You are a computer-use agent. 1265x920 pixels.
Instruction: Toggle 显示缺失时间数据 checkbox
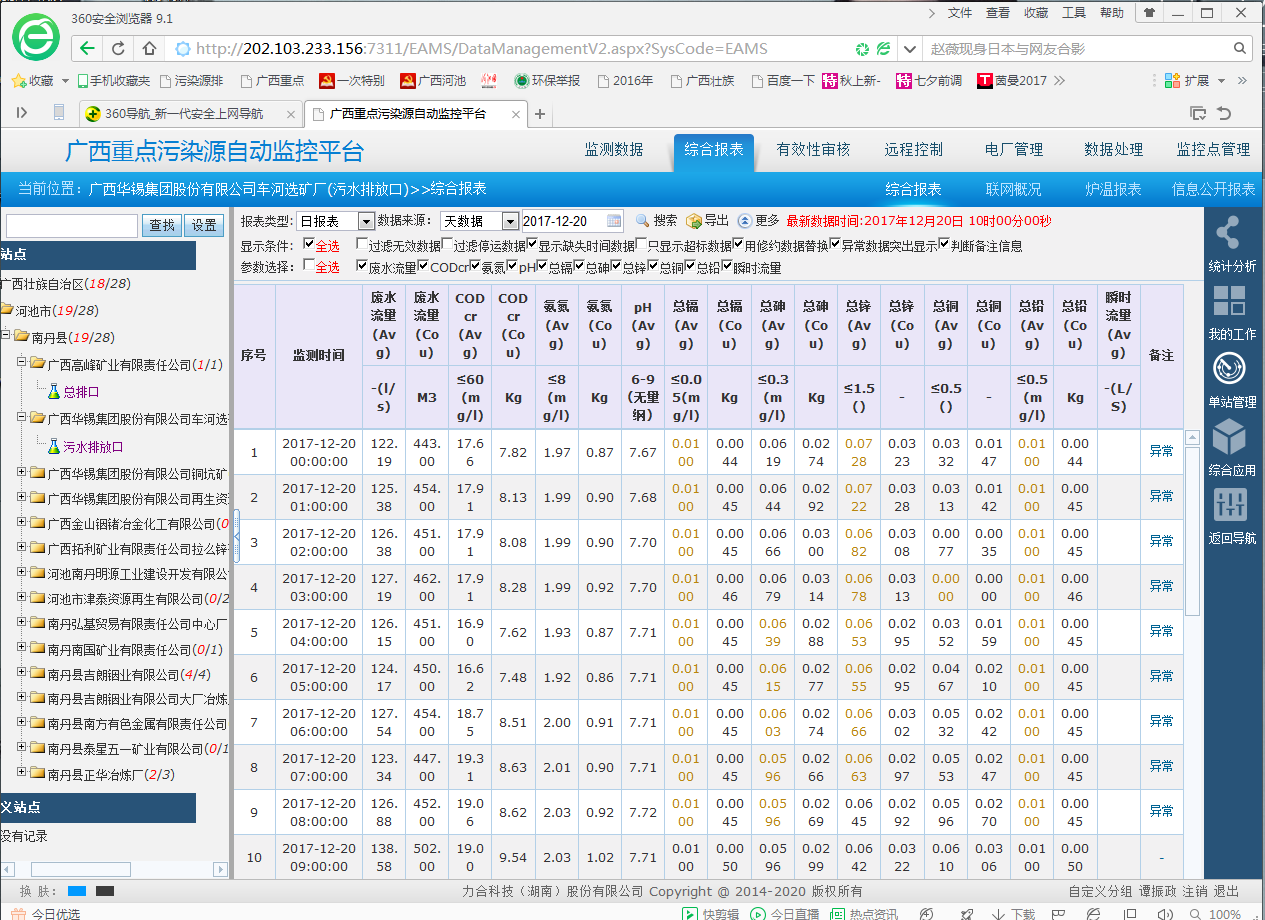point(532,245)
